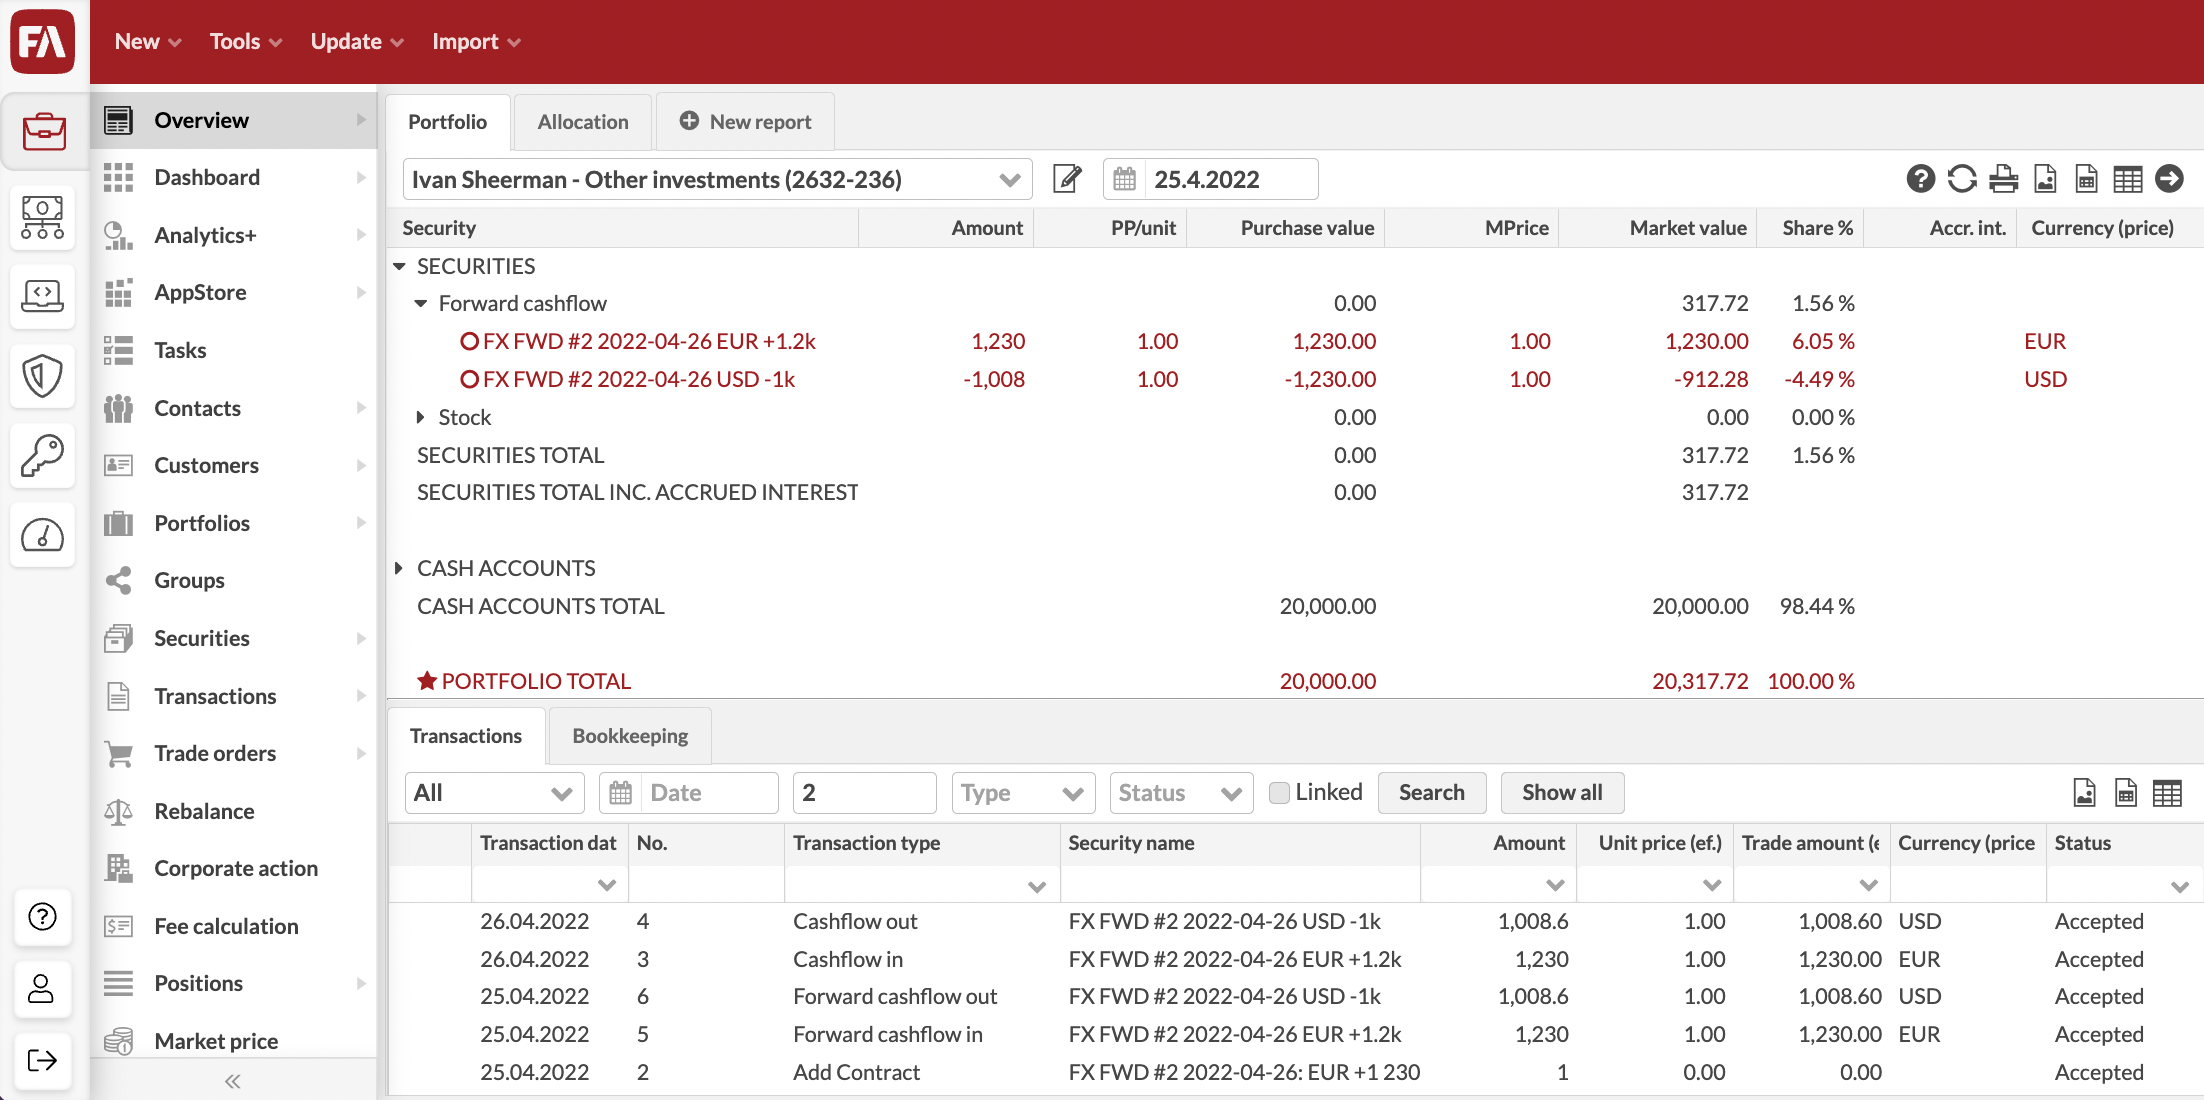The image size is (2204, 1100).
Task: Open the gauge speedometer icon in the rail
Action: point(43,536)
